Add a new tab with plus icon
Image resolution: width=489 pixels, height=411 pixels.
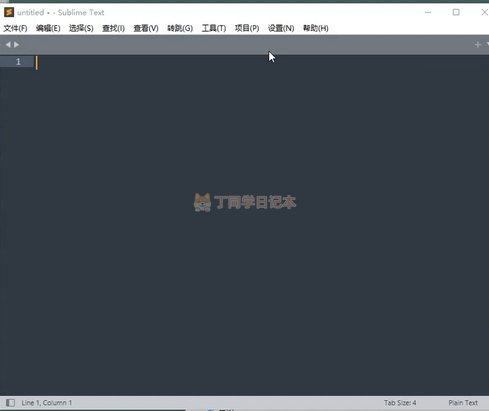(x=478, y=44)
